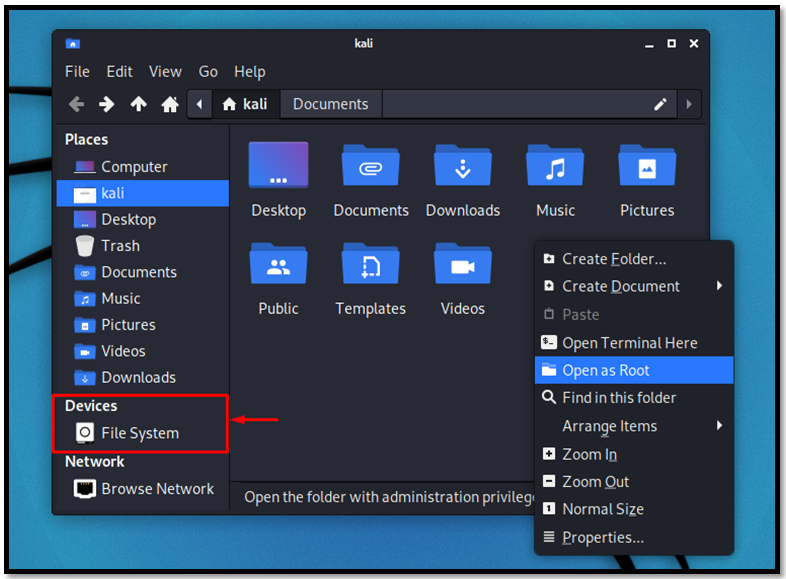Click the file manager icon in title bar

tap(73, 44)
